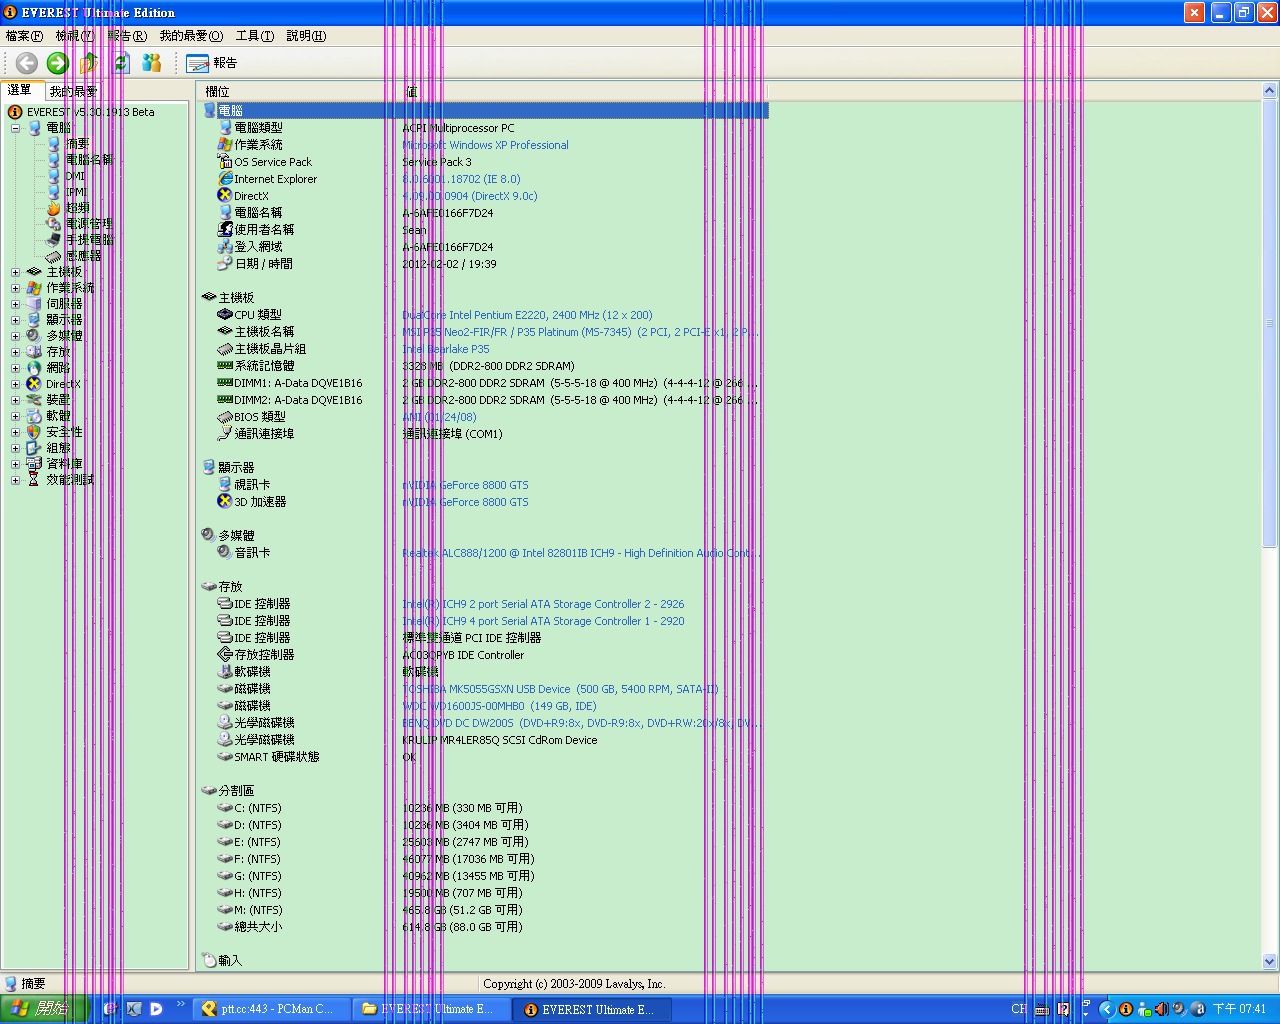Screen dimensions: 1280x1024
Task: Open the Realtek ALC888/1200 audio link
Action: pyautogui.click(x=581, y=553)
